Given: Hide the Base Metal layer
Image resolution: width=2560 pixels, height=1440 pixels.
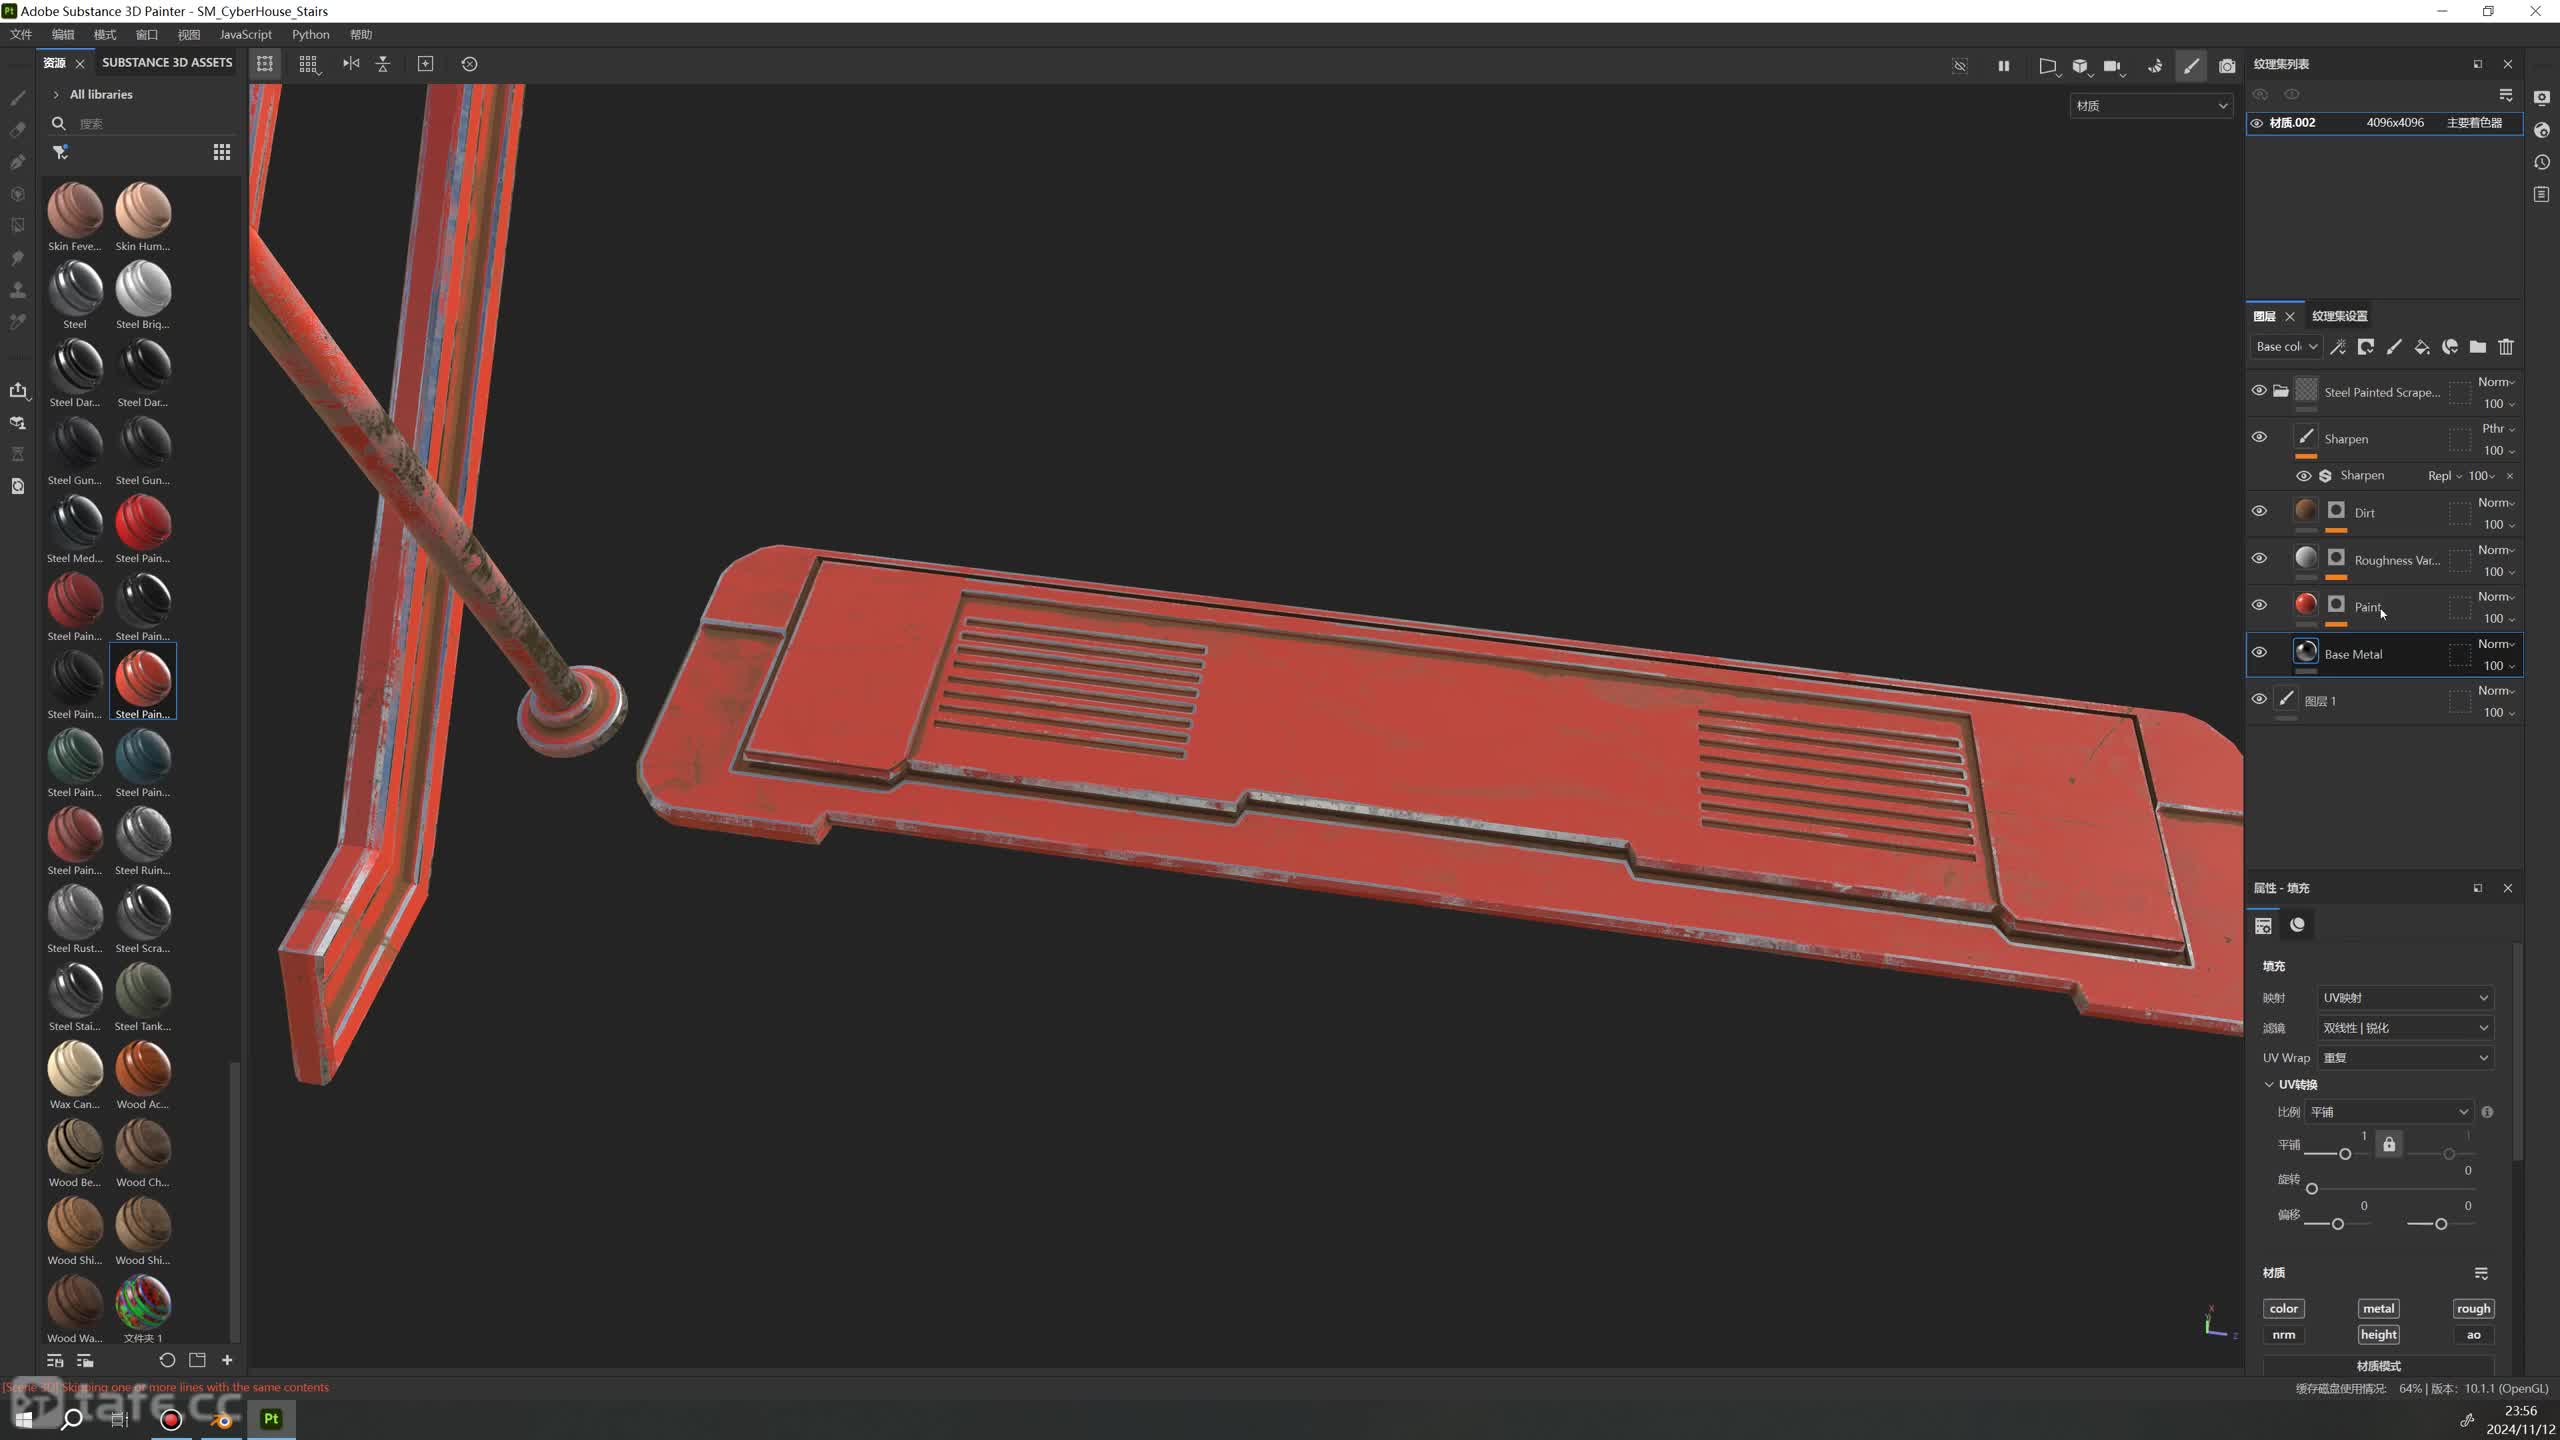Looking at the screenshot, I should [x=2259, y=652].
